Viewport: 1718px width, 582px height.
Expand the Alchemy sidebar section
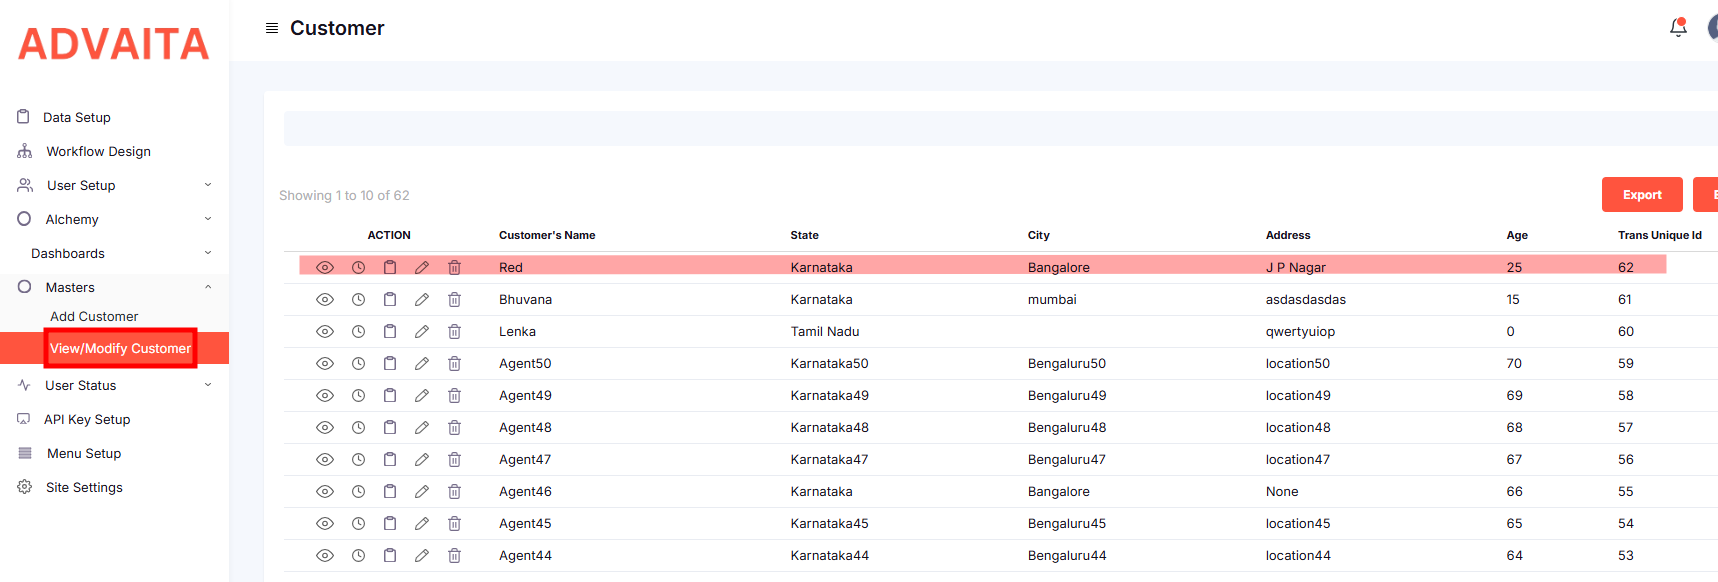72,220
